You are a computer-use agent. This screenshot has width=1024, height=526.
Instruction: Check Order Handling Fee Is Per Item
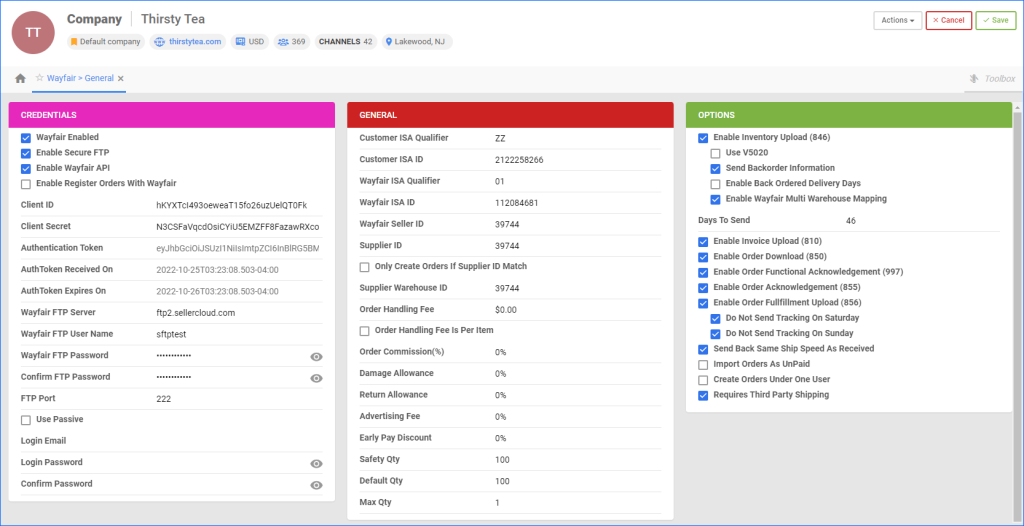tap(365, 331)
